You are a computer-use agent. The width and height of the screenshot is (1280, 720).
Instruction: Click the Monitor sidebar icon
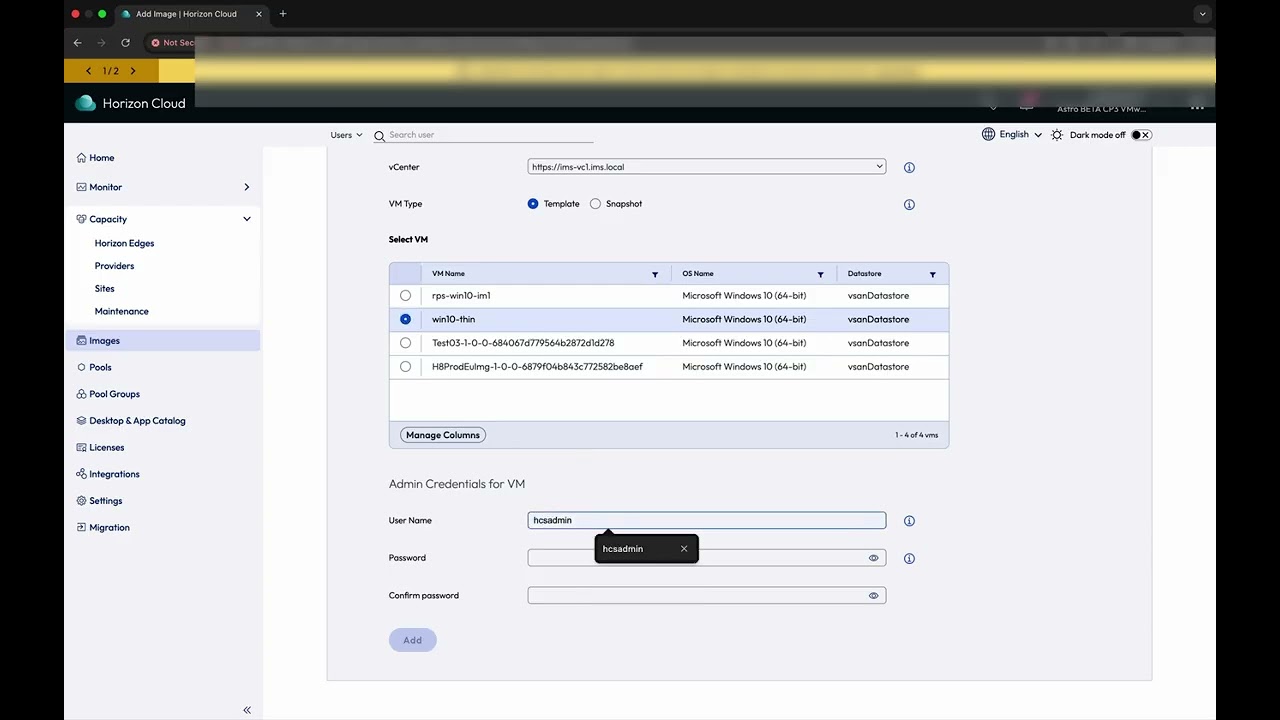81,187
